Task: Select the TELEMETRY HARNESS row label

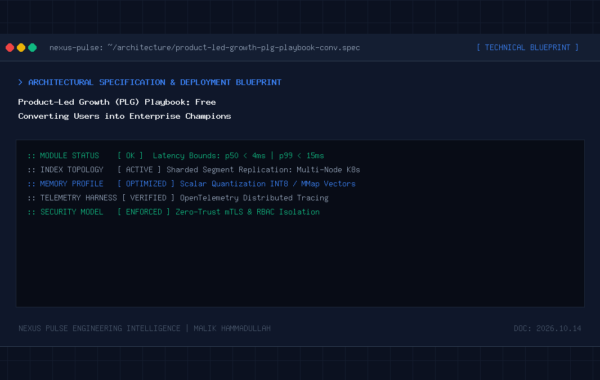Action: (x=72, y=198)
